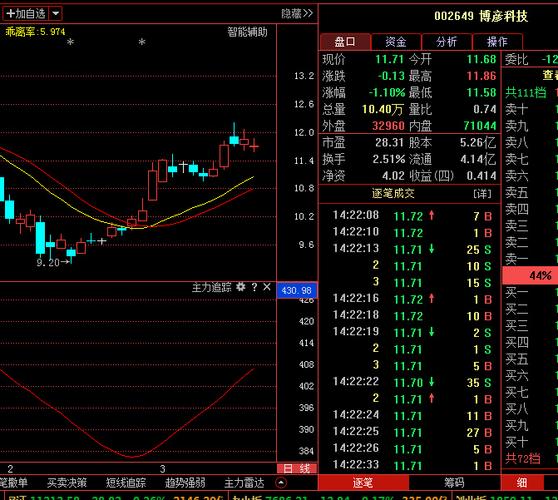Image resolution: width=558 pixels, height=500 pixels.
Task: Open the dropdown arrow next to 加自选
Action: click(56, 14)
